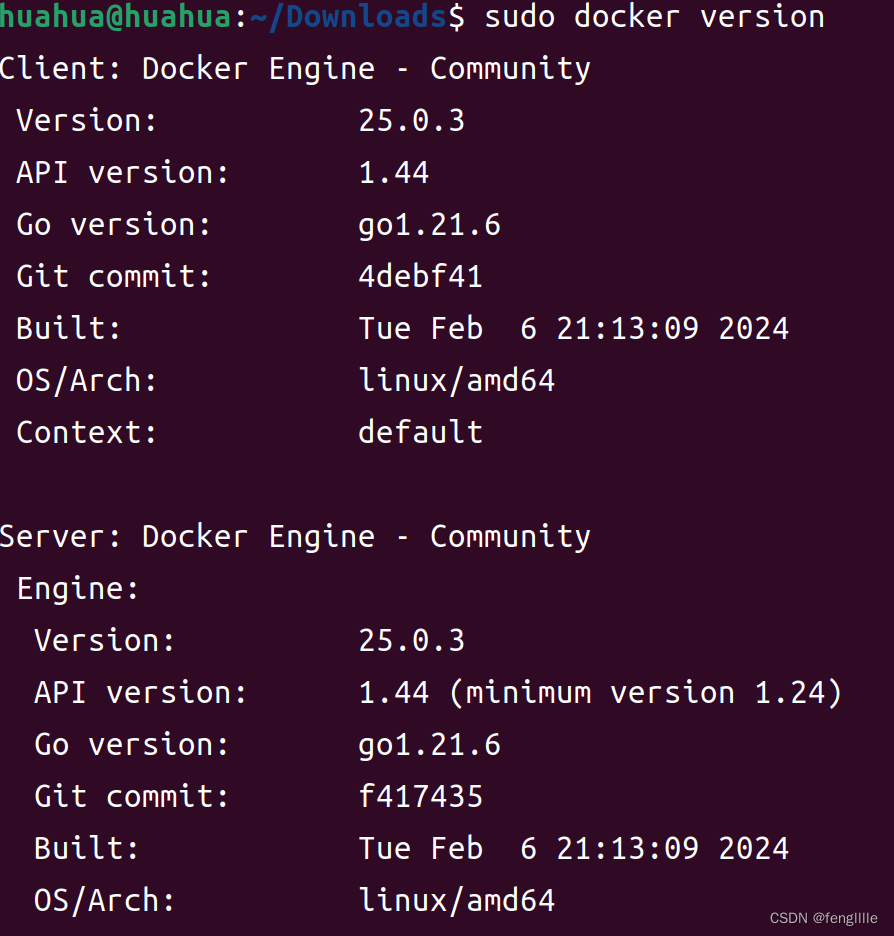The image size is (894, 936).
Task: Select the Server Go value "go1.21.6"
Action: point(430,746)
